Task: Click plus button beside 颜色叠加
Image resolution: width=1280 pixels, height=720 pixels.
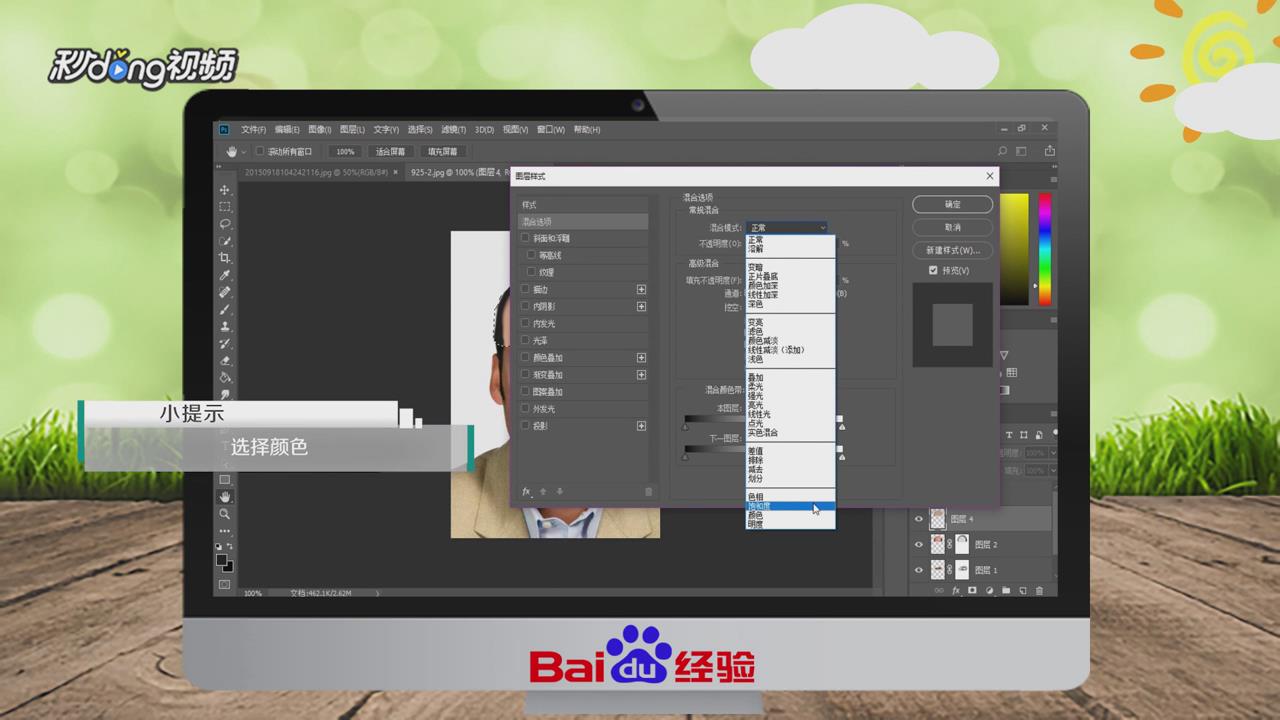Action: [641, 357]
